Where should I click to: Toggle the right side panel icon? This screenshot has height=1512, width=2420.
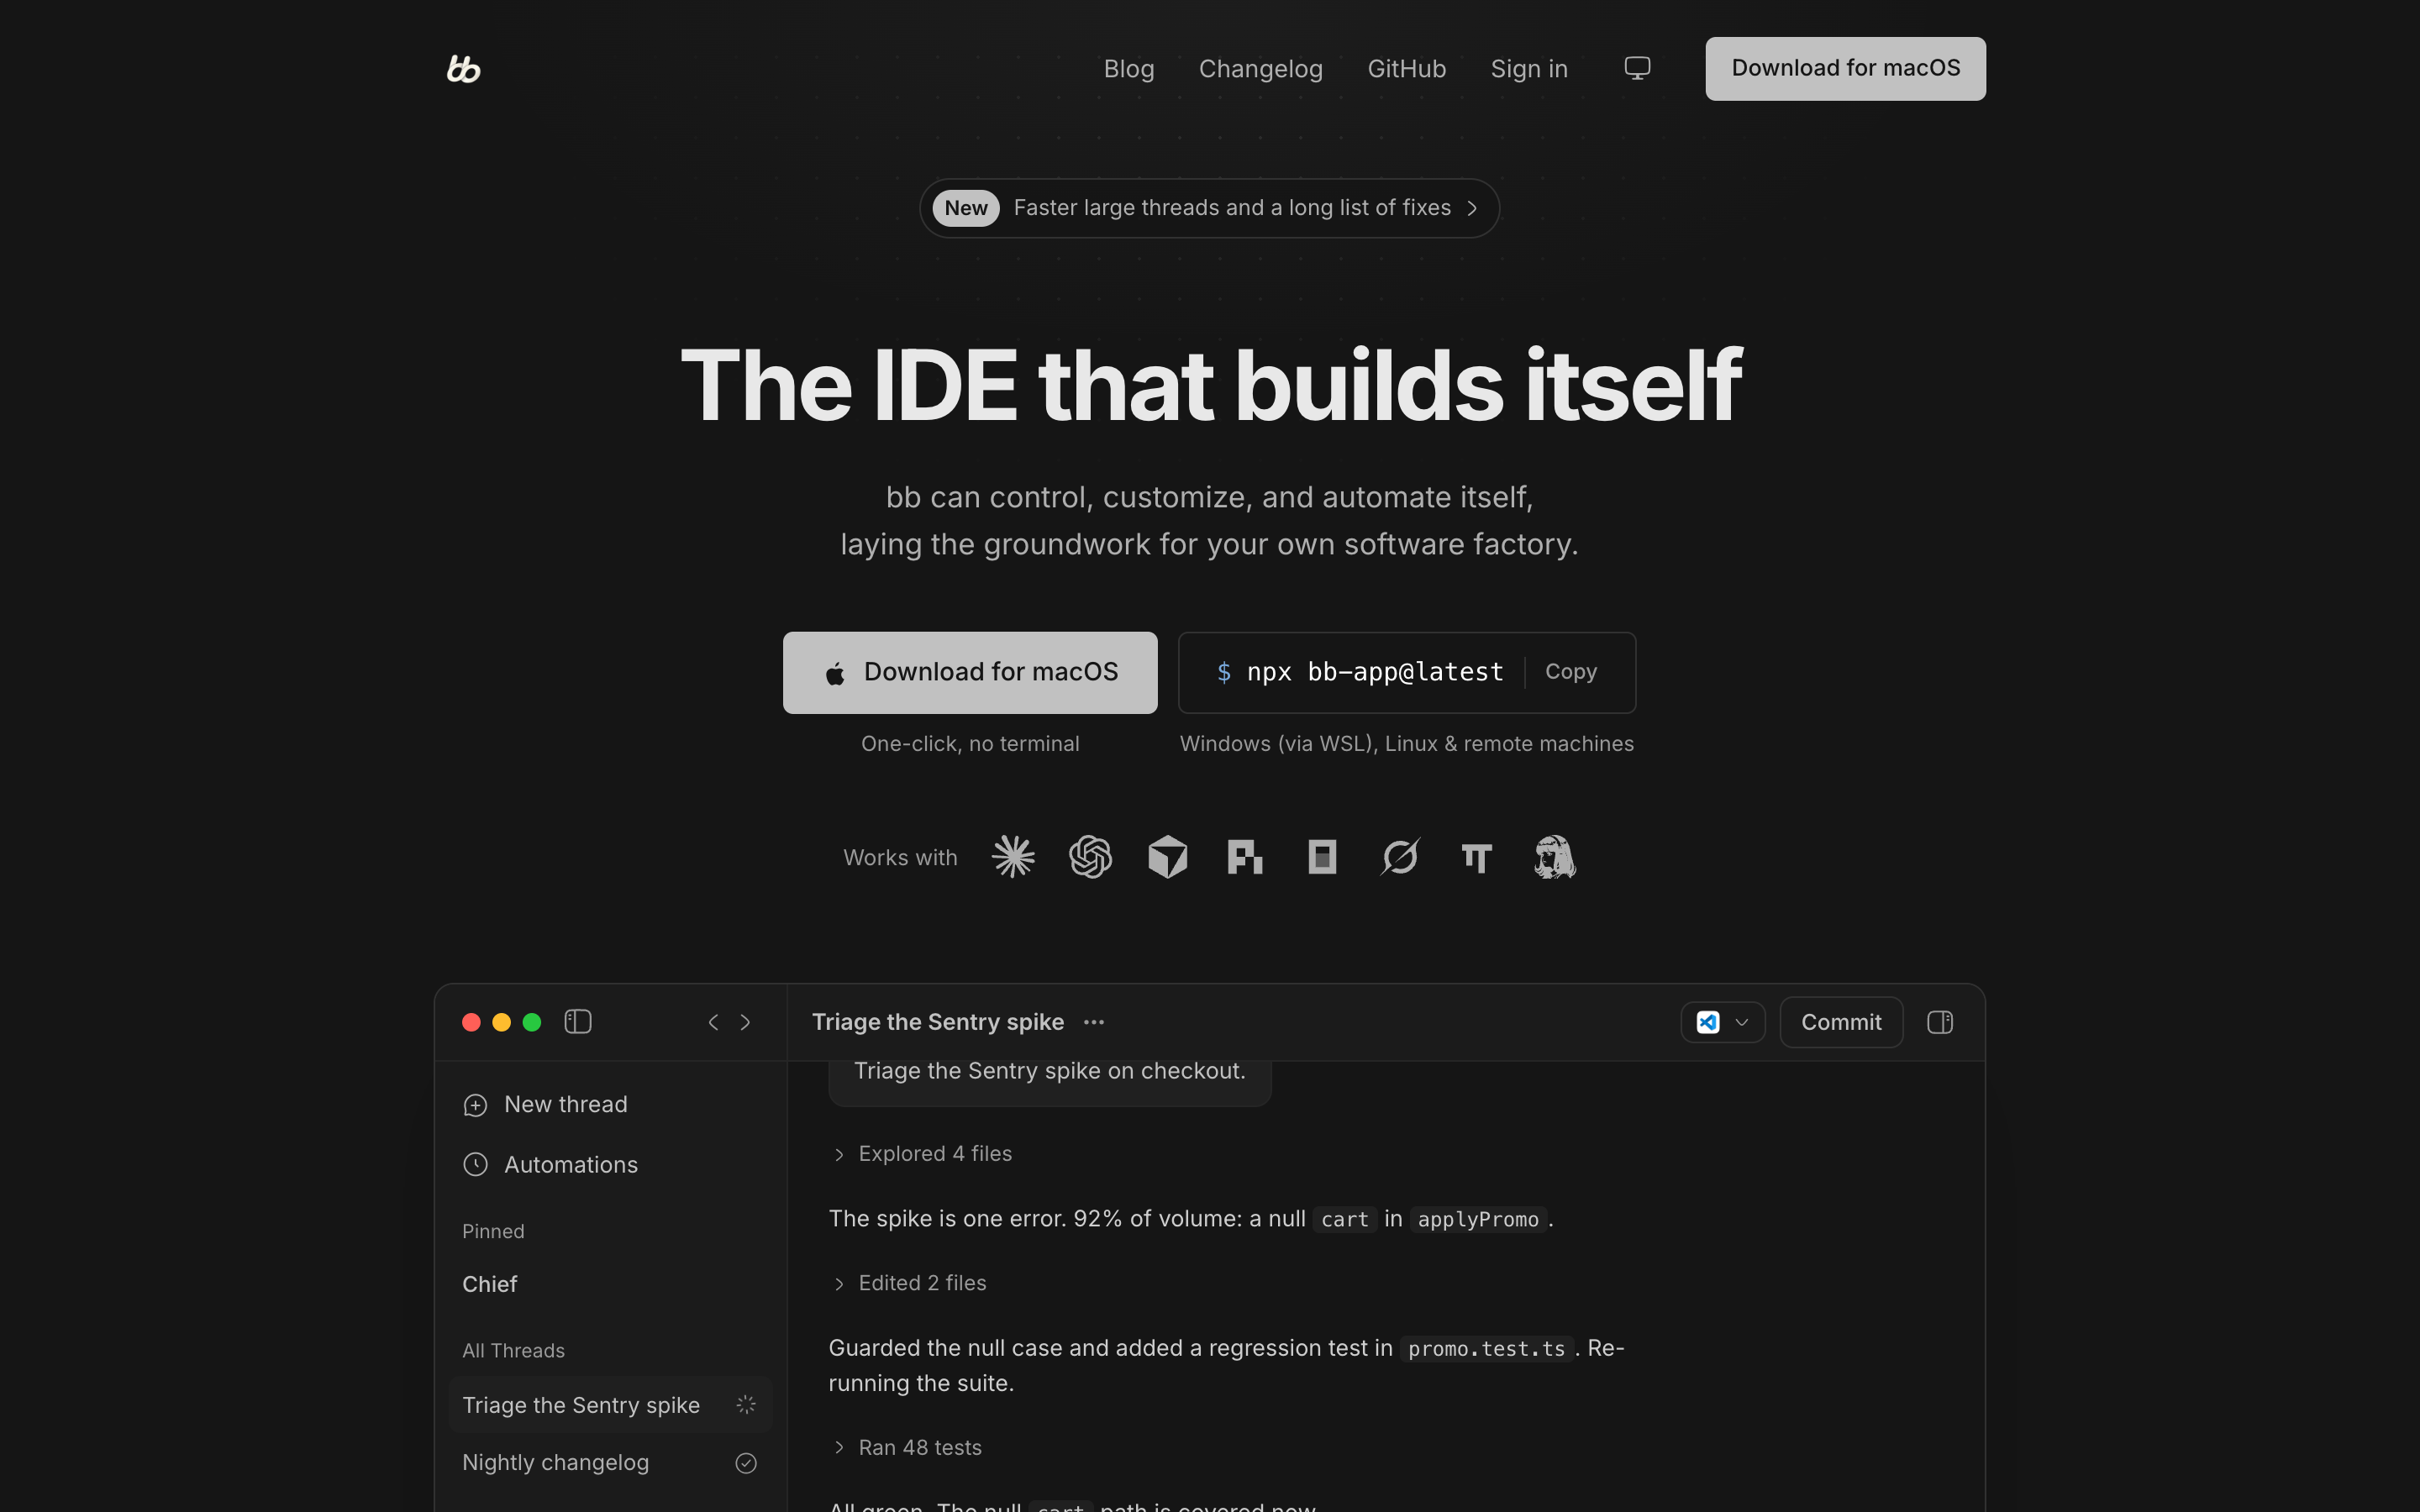click(x=1940, y=1022)
